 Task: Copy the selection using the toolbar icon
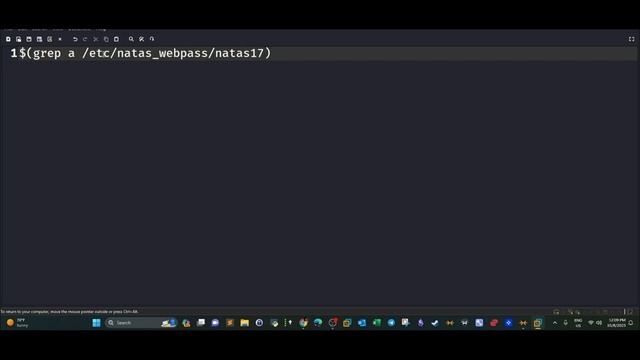pyautogui.click(x=106, y=39)
